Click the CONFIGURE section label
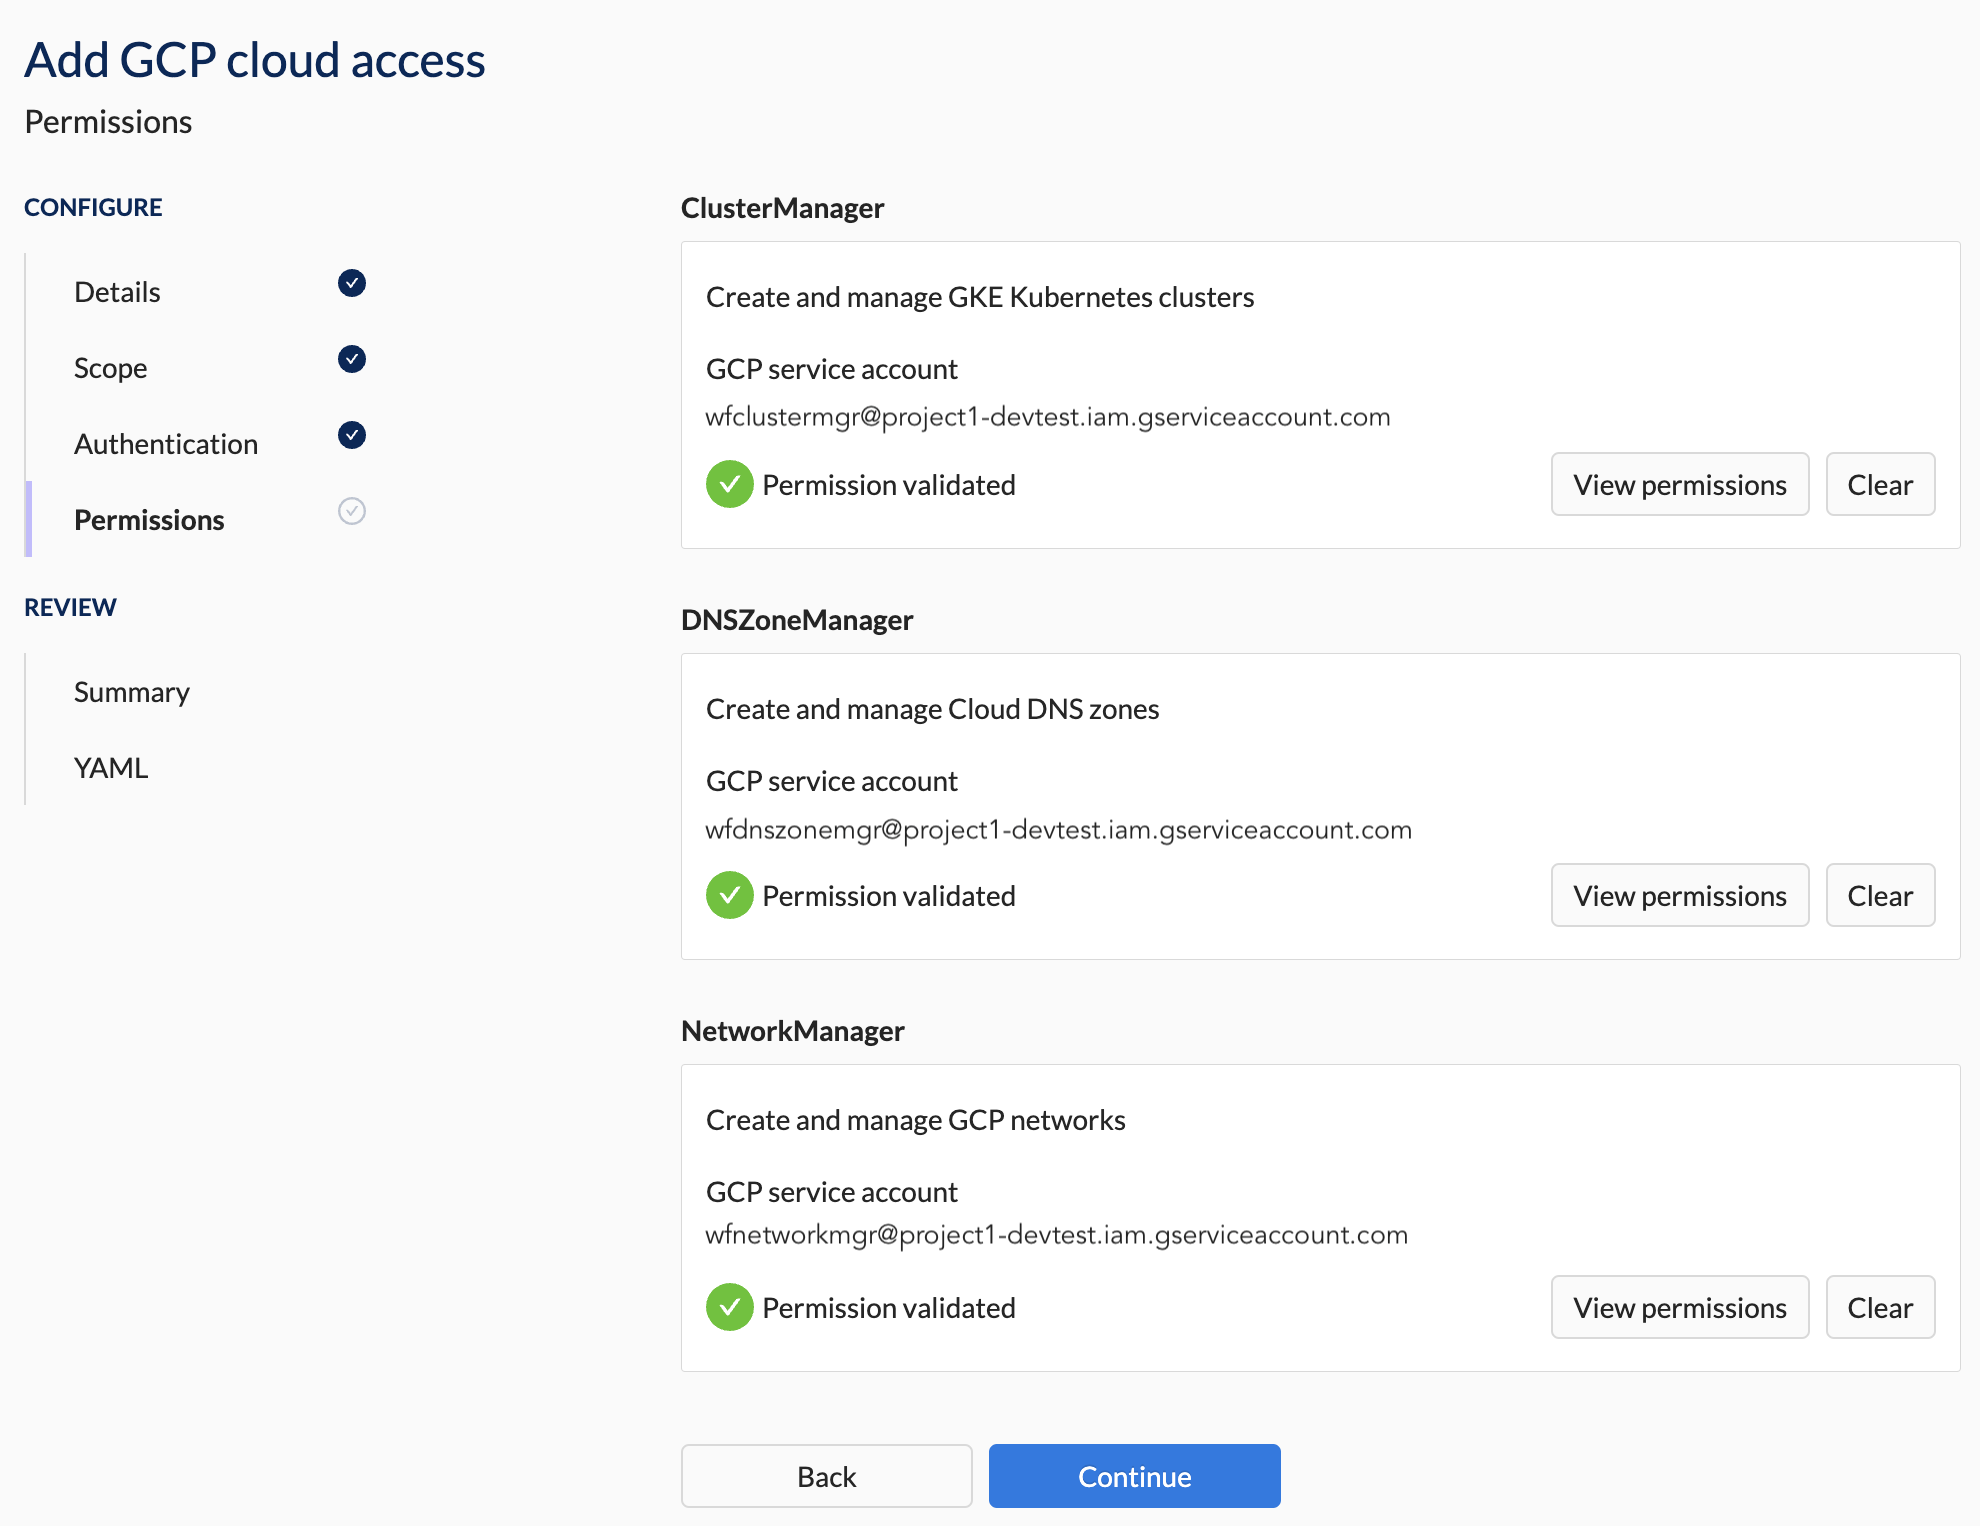This screenshot has height=1526, width=1980. pos(93,207)
